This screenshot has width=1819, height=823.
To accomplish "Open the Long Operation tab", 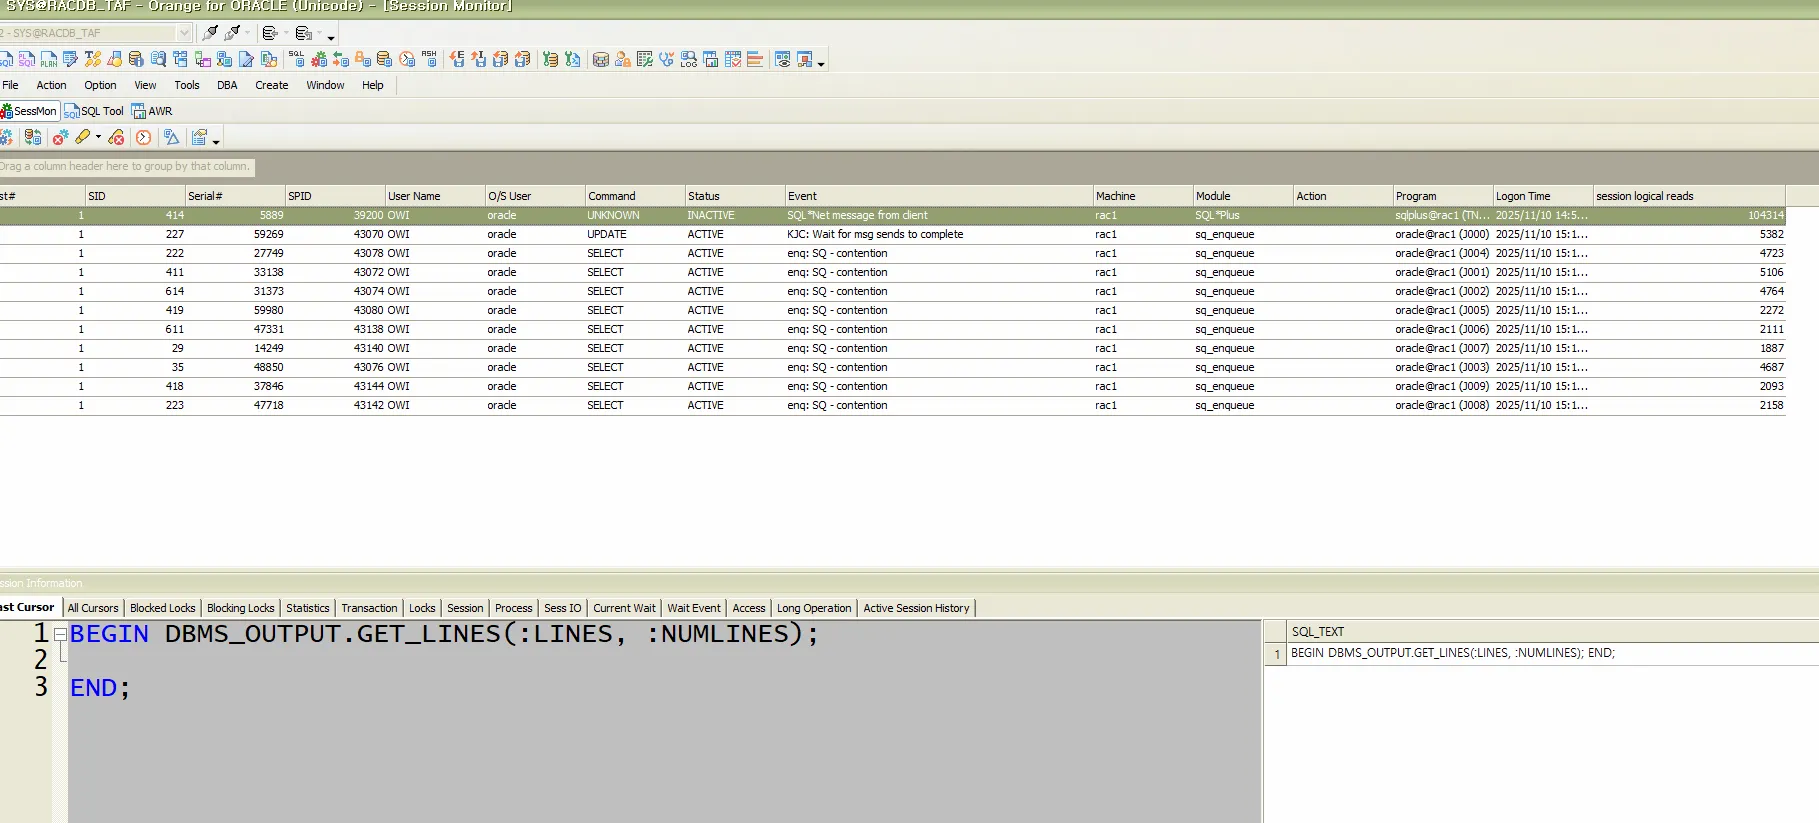I will pyautogui.click(x=814, y=608).
